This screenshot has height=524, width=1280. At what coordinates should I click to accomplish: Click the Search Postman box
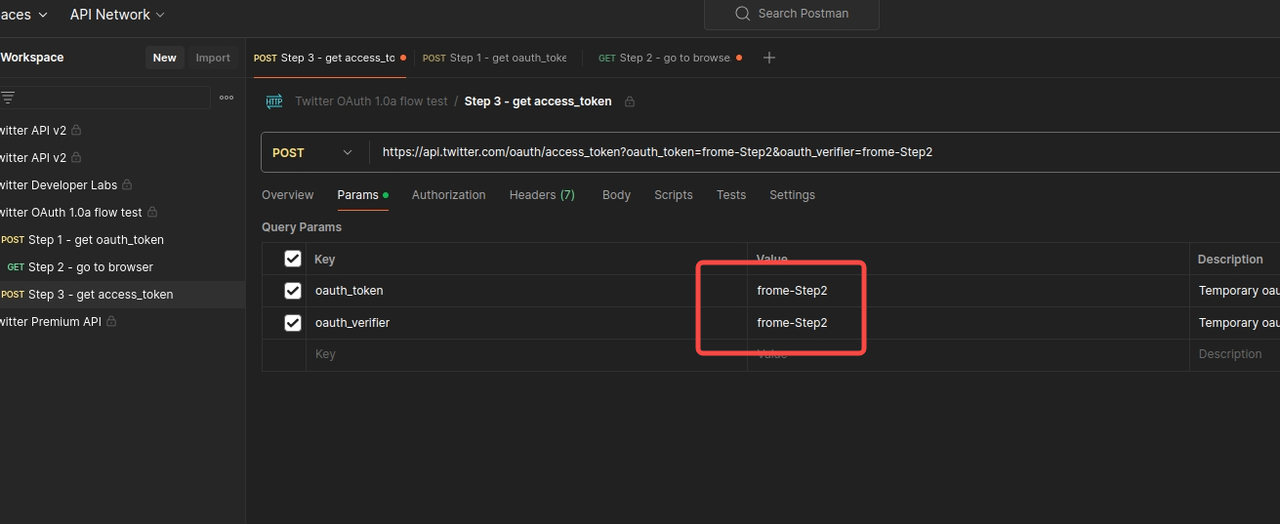pyautogui.click(x=791, y=14)
